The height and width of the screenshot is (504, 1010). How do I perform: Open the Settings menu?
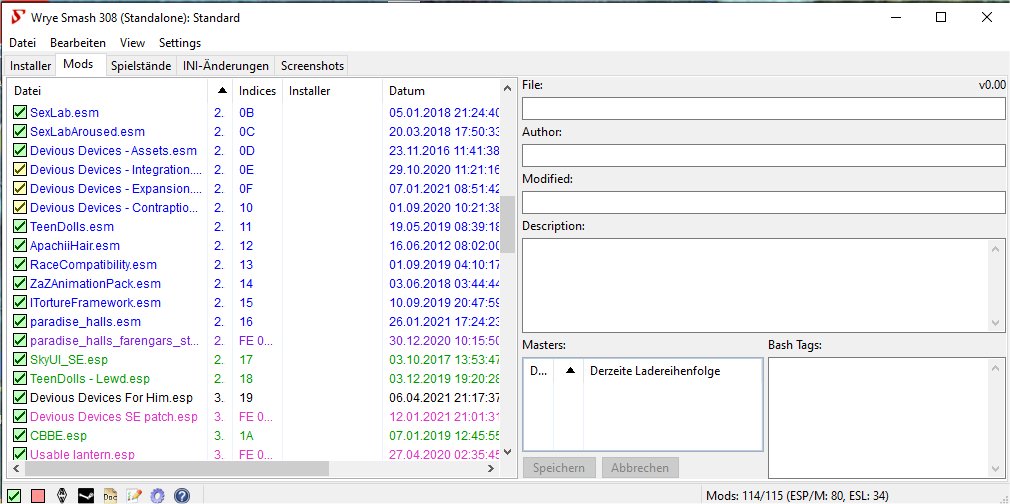click(180, 43)
